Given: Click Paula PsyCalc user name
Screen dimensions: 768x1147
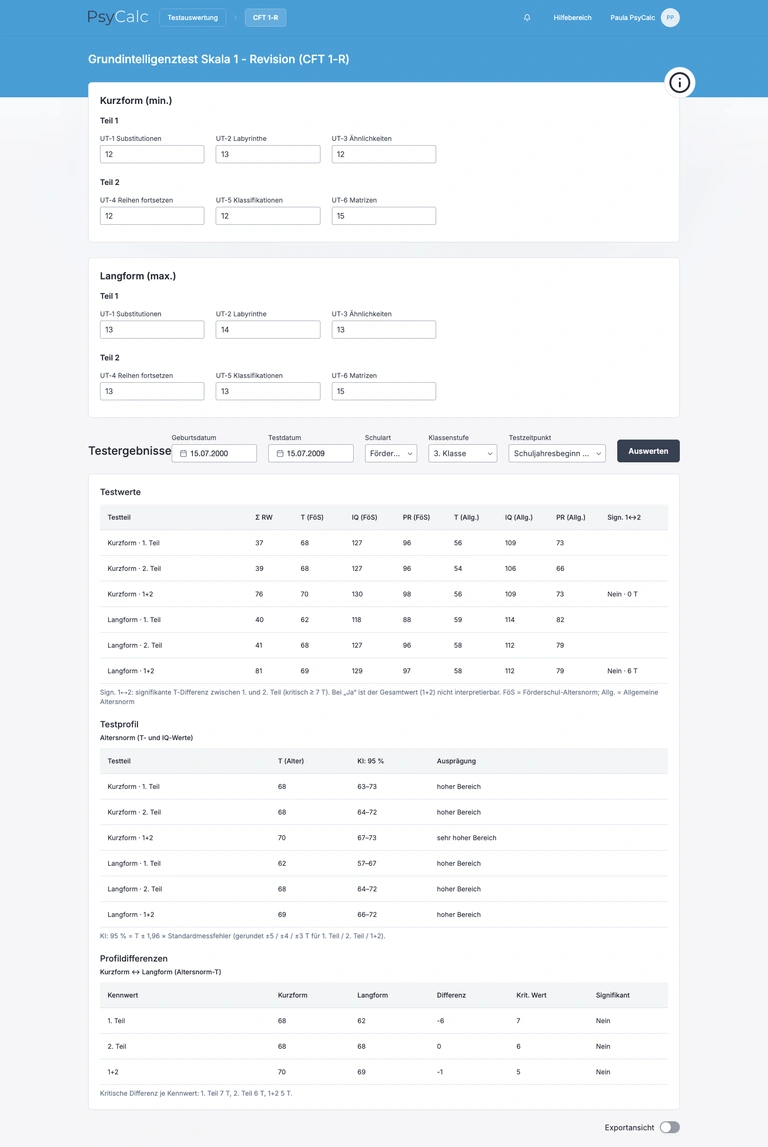Looking at the screenshot, I should [x=633, y=18].
